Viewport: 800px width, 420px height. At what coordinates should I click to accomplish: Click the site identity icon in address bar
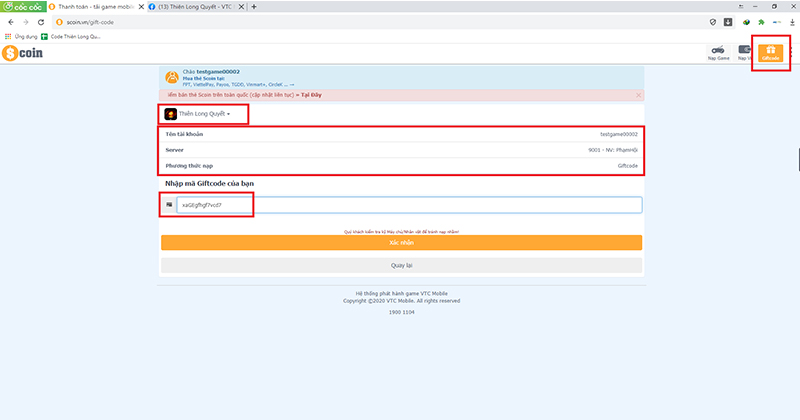pos(59,22)
